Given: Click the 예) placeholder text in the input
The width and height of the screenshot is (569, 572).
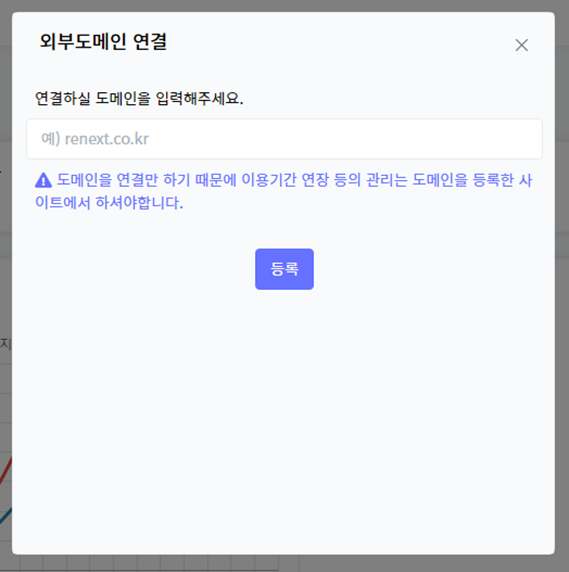Looking at the screenshot, I should (50, 139).
